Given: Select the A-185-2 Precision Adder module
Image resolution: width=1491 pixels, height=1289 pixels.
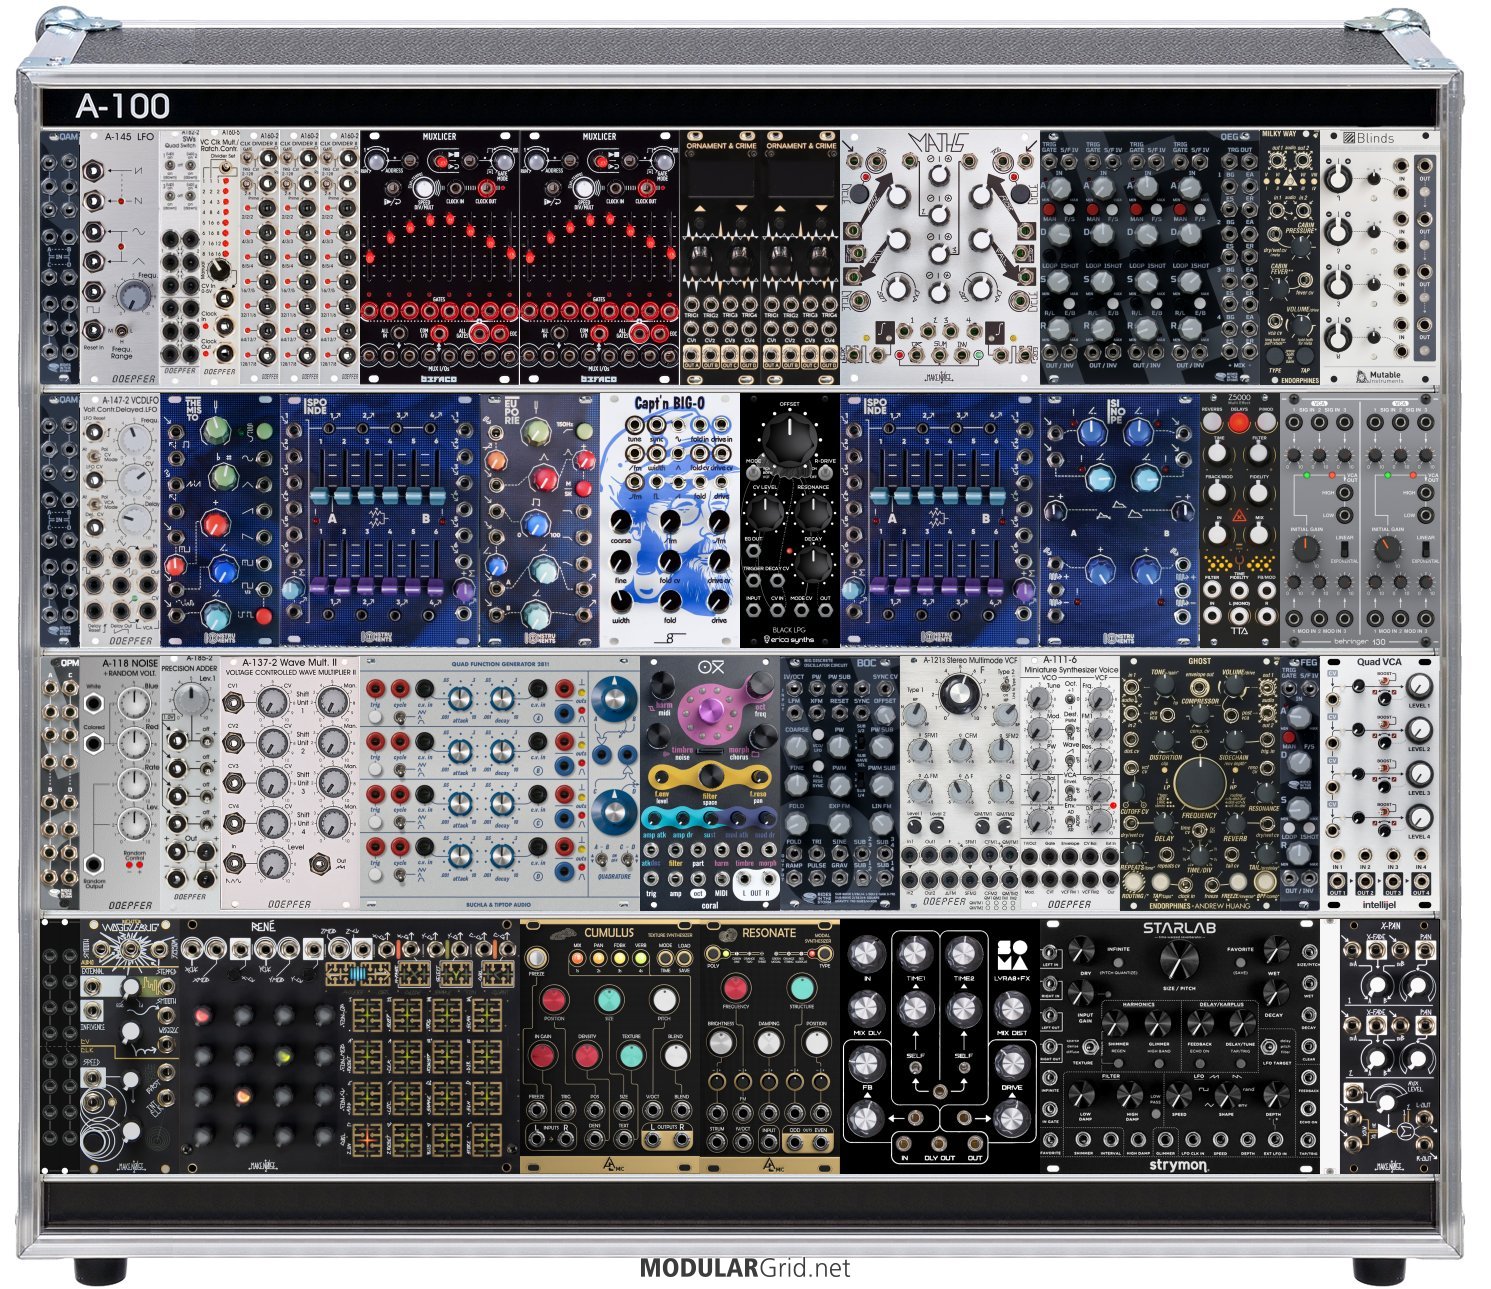Looking at the screenshot, I should [x=190, y=783].
